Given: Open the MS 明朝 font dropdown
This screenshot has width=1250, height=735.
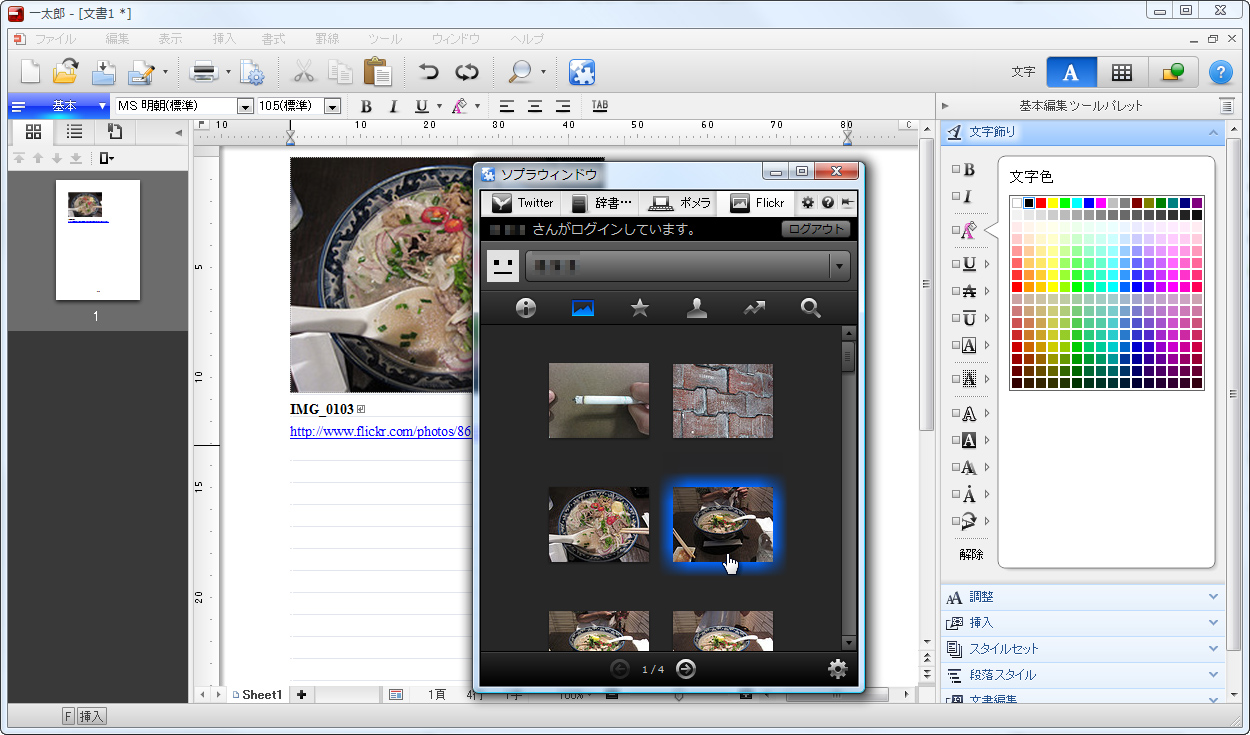Looking at the screenshot, I should pos(245,106).
